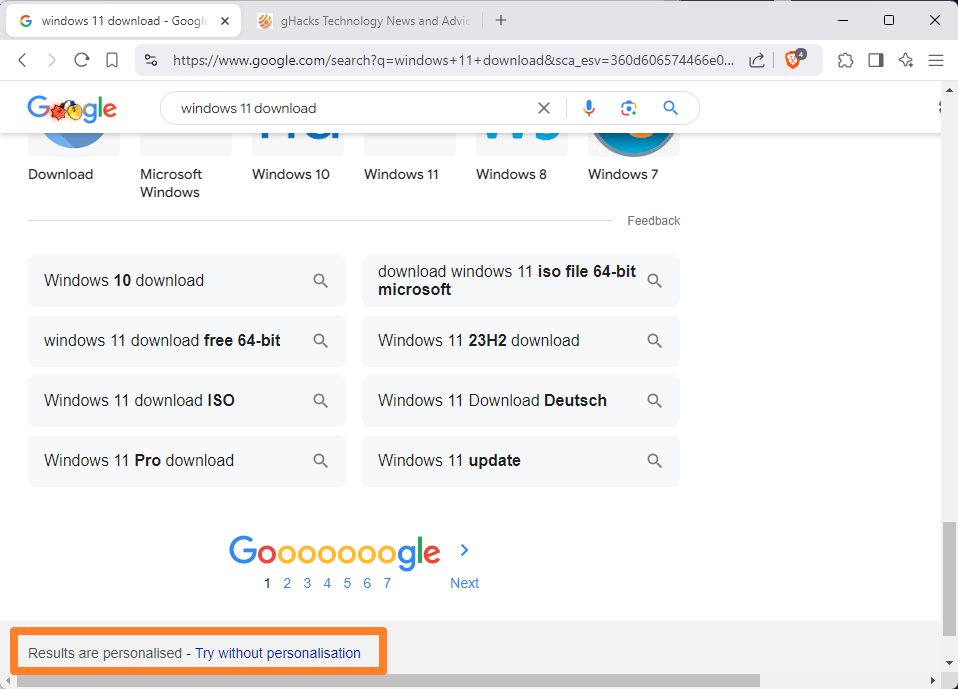Click magnifier beside Windows 11 23H2 download
Image resolution: width=958 pixels, height=689 pixels.
click(x=654, y=340)
